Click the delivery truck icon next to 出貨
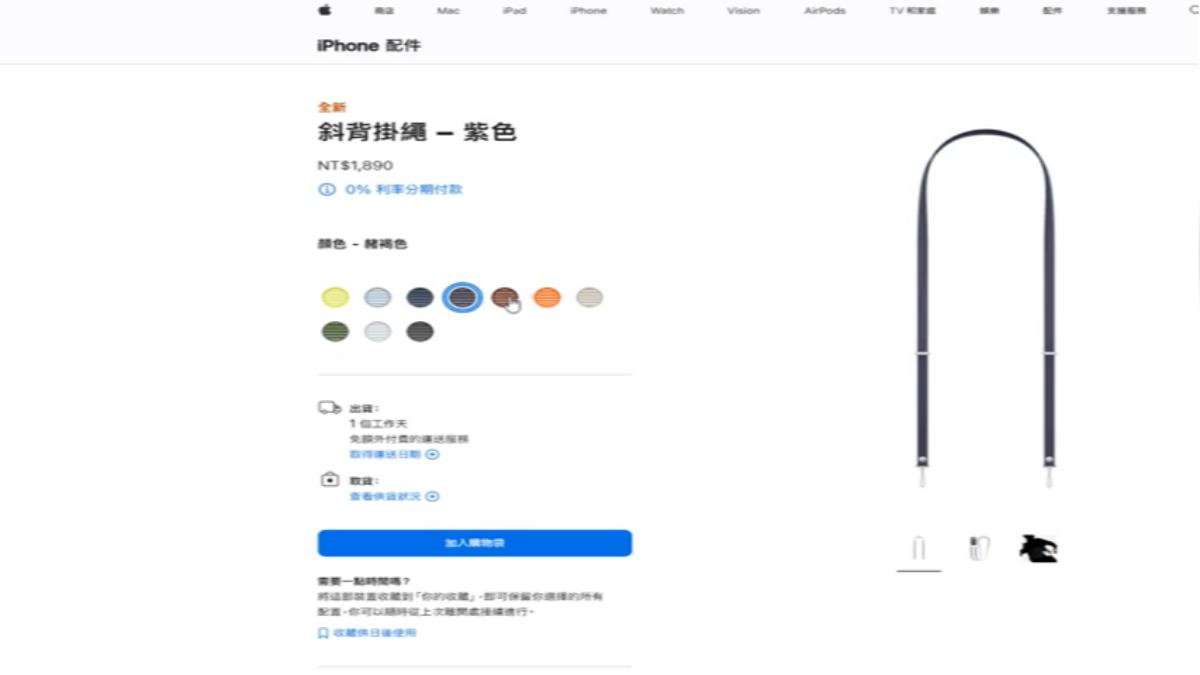Screen dimensions: 1200x675 coord(330,408)
